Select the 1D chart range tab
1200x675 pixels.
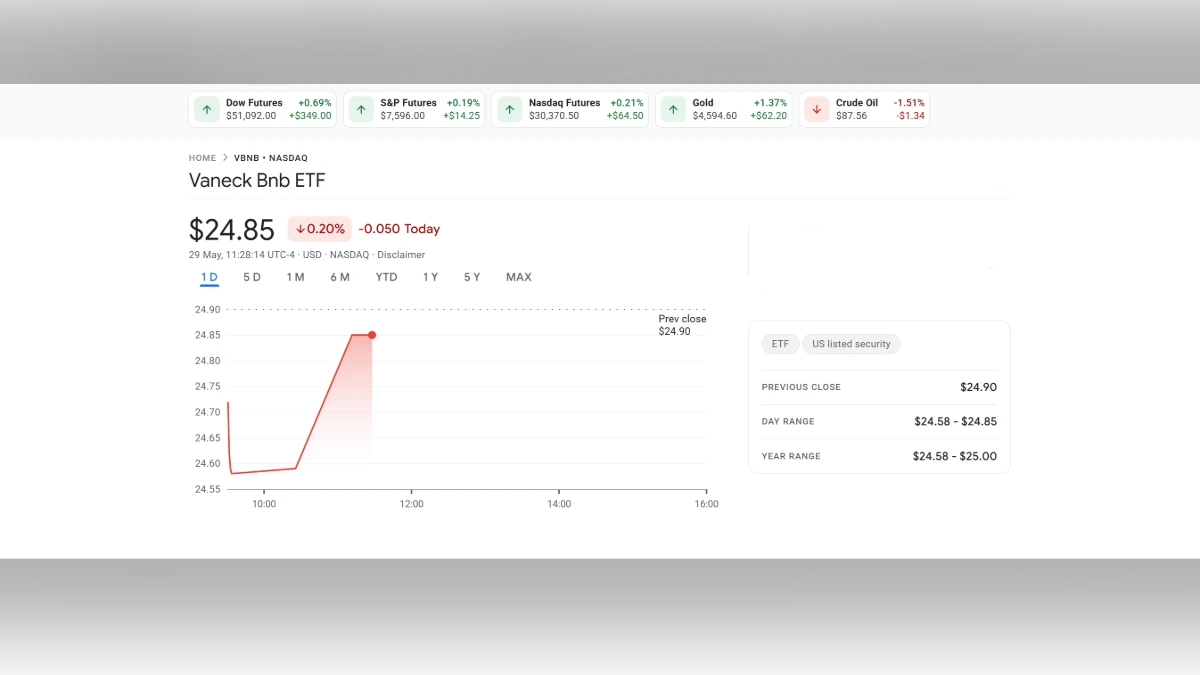pyautogui.click(x=209, y=277)
